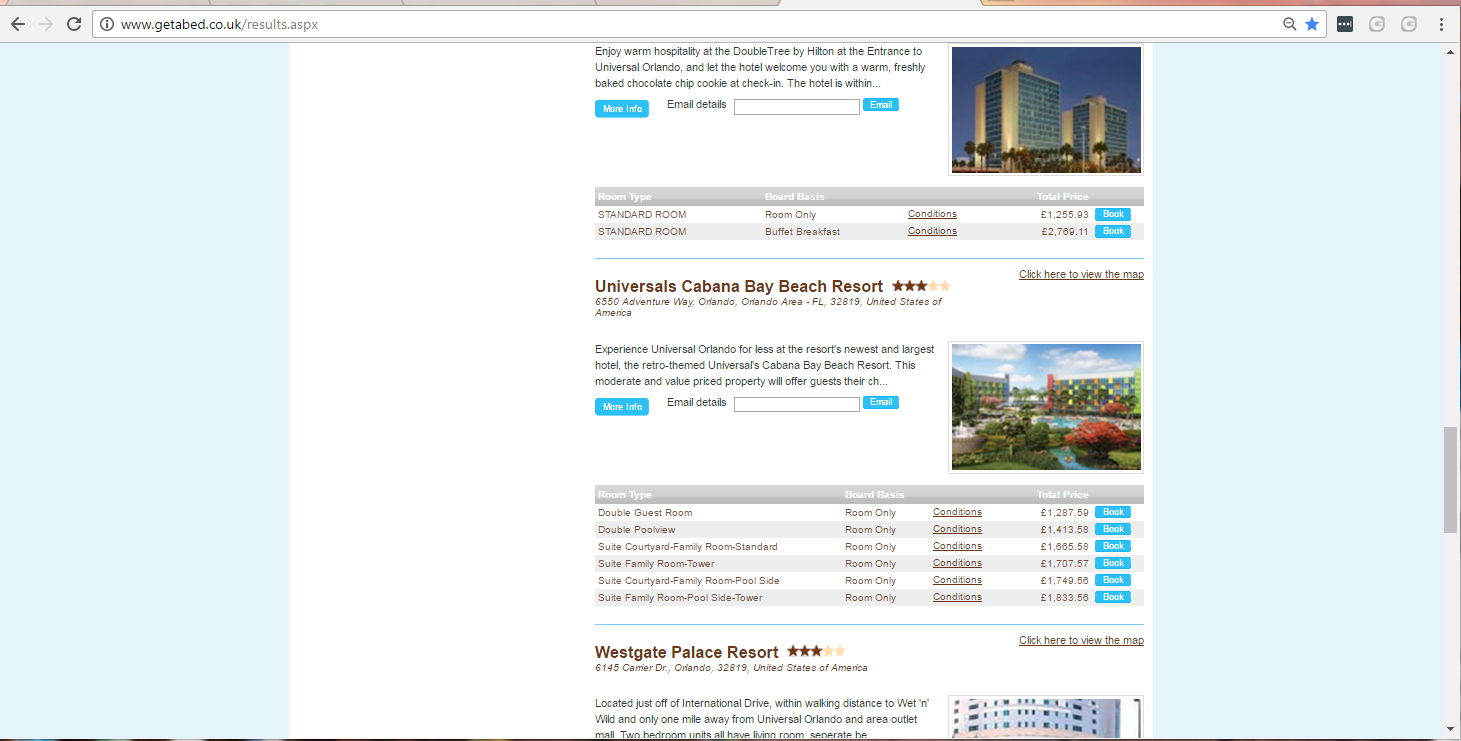Select the Universals Cabana Bay Beach Resort heading
Viewport: 1461px width, 741px height.
739,287
